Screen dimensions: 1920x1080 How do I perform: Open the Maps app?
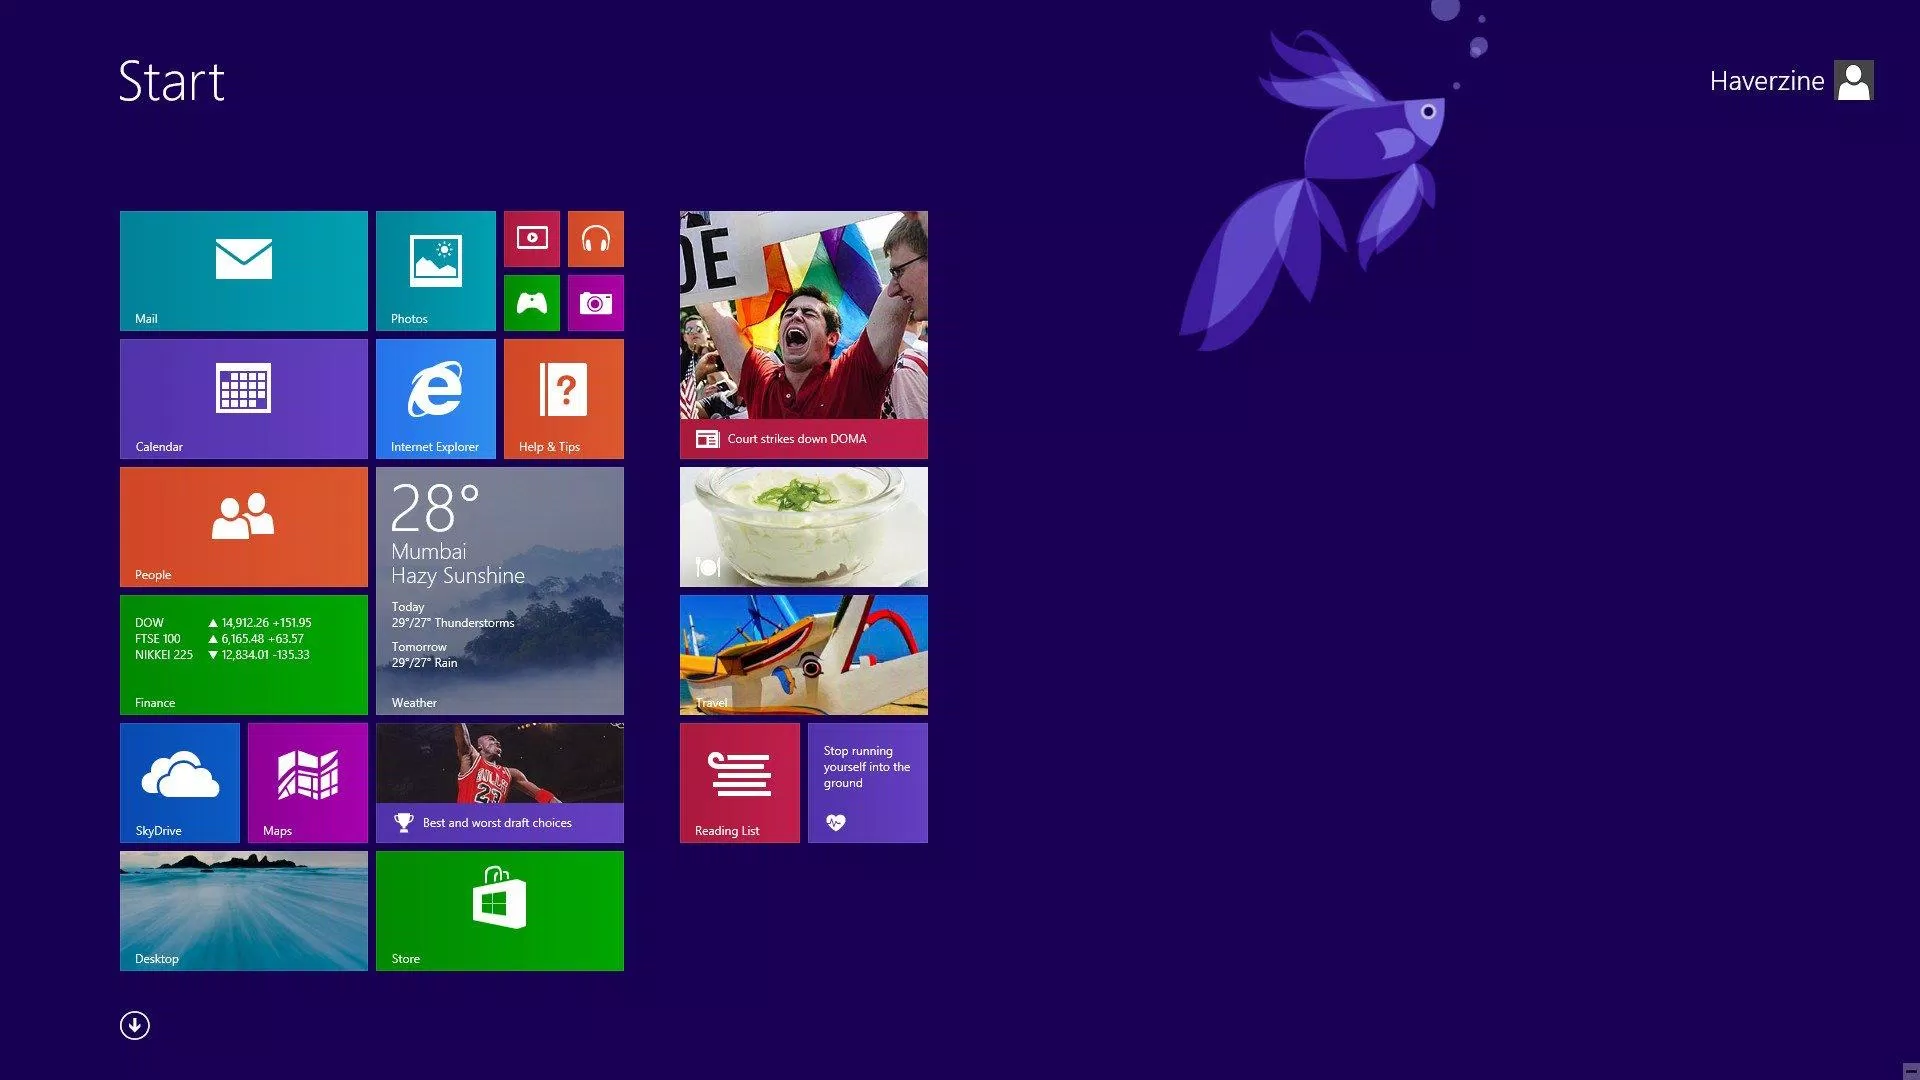tap(306, 782)
